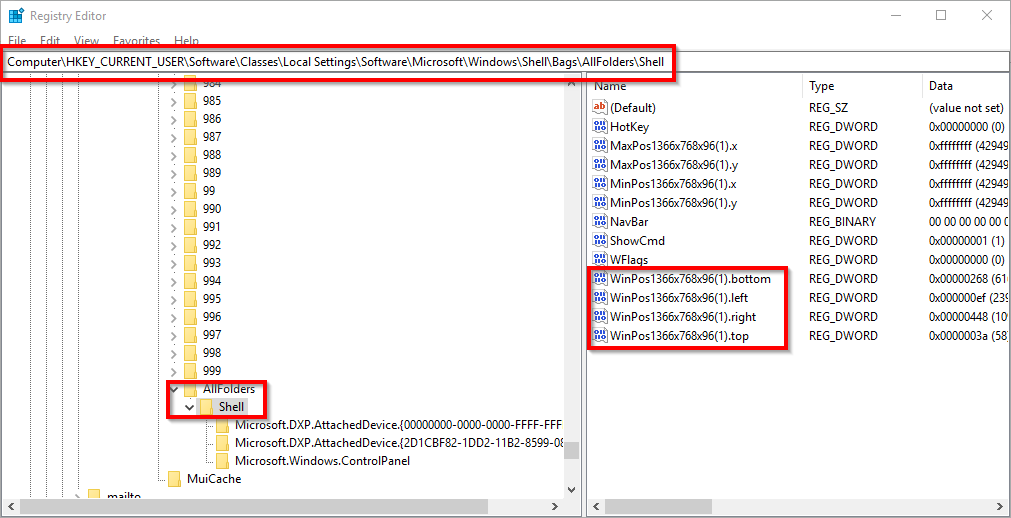Click the MinPos1366x768x96(1).y value icon
Viewport: 1011px width, 518px height.
coord(600,203)
